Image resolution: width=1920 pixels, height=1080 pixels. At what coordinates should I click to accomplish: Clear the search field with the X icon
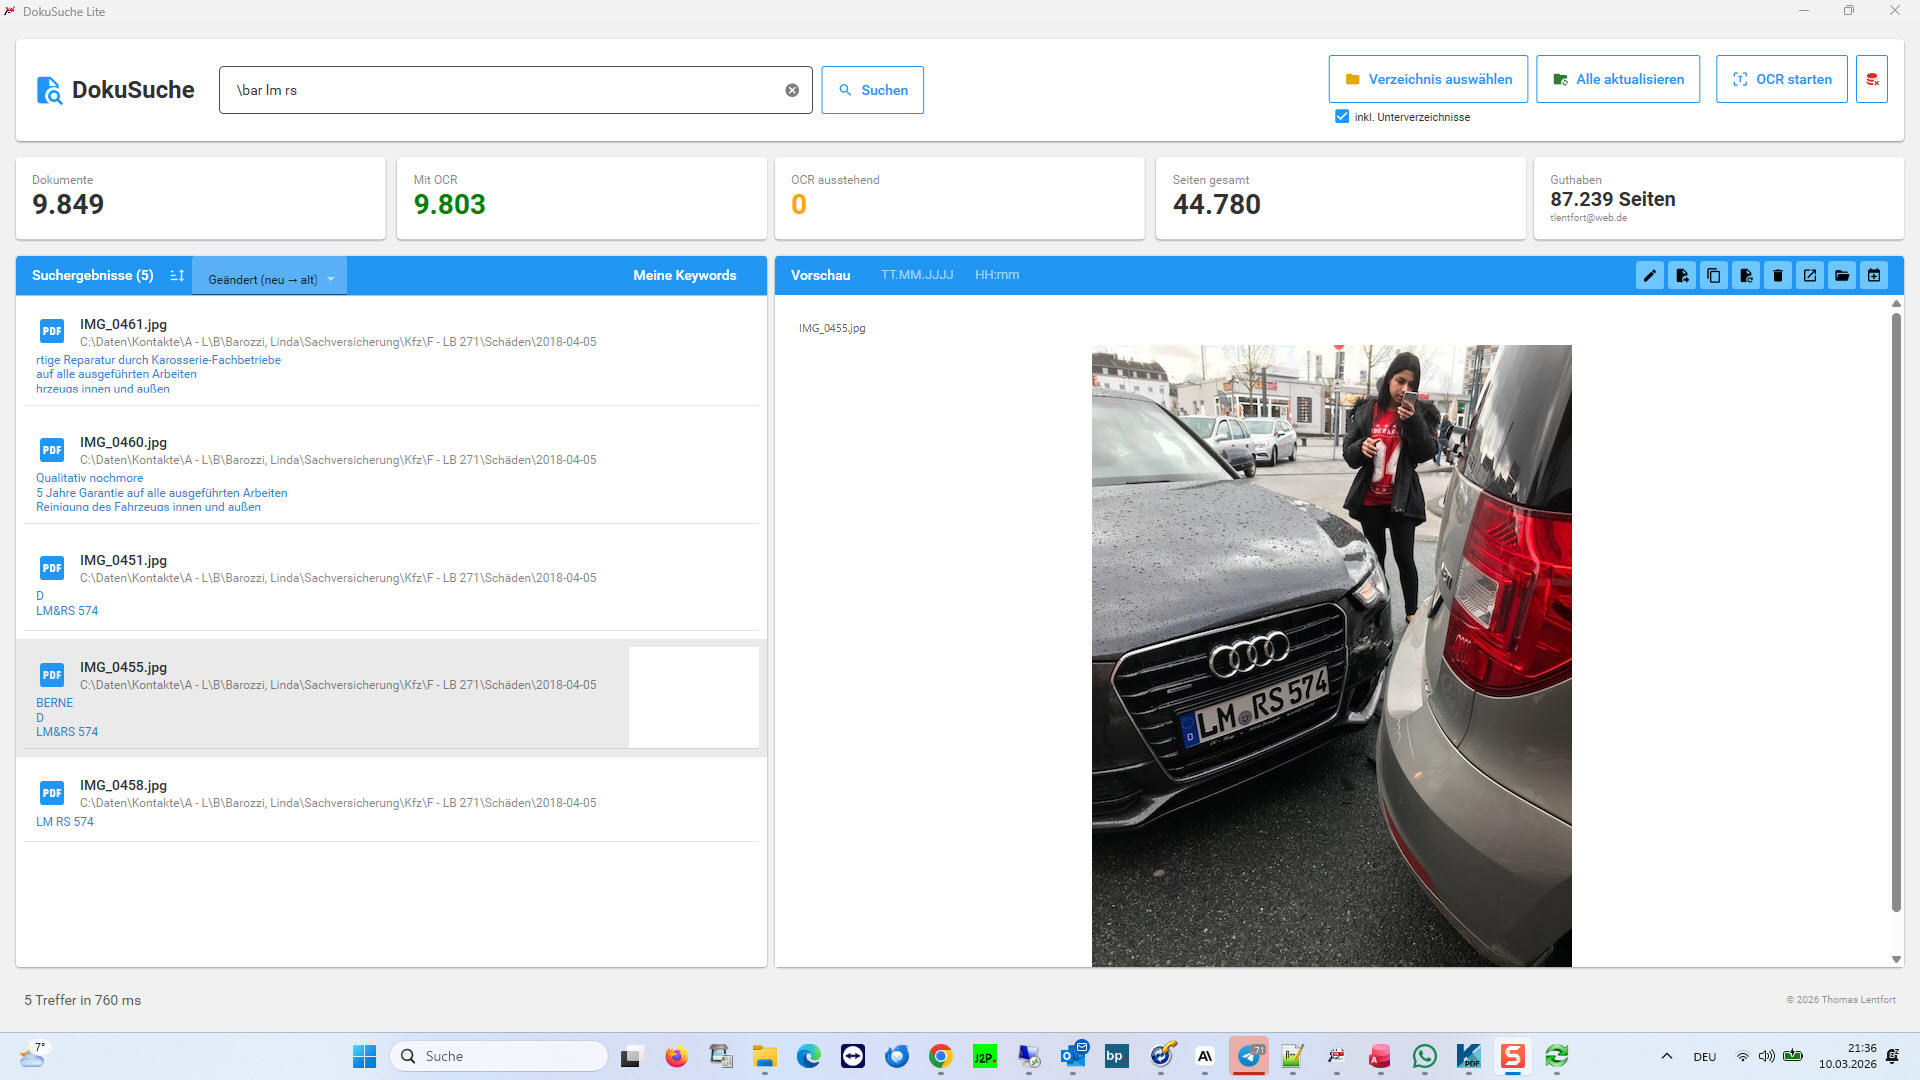pyautogui.click(x=792, y=90)
